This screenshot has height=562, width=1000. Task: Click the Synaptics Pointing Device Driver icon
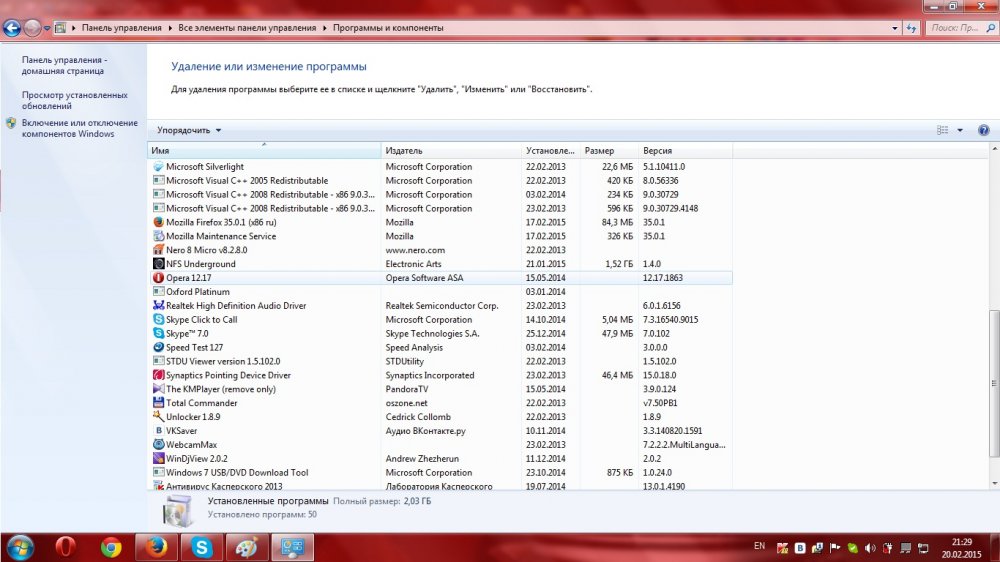[x=158, y=375]
